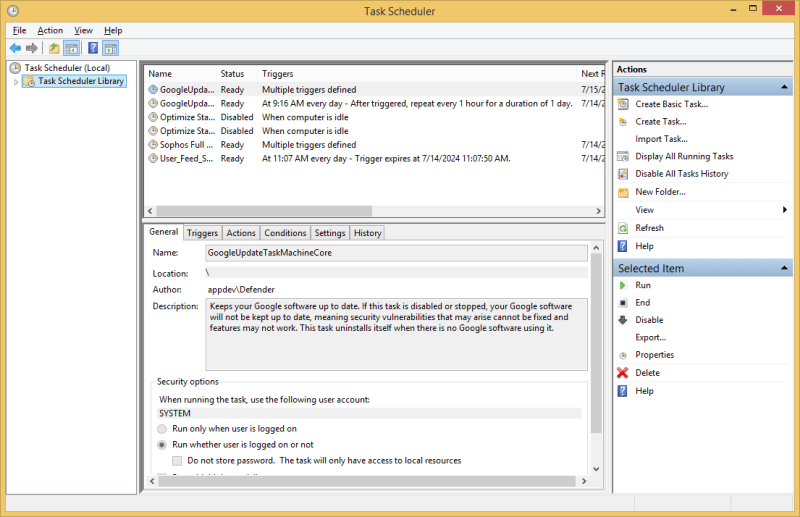This screenshot has height=517, width=800.
Task: Click the Display All Running Tasks icon
Action: (x=623, y=157)
